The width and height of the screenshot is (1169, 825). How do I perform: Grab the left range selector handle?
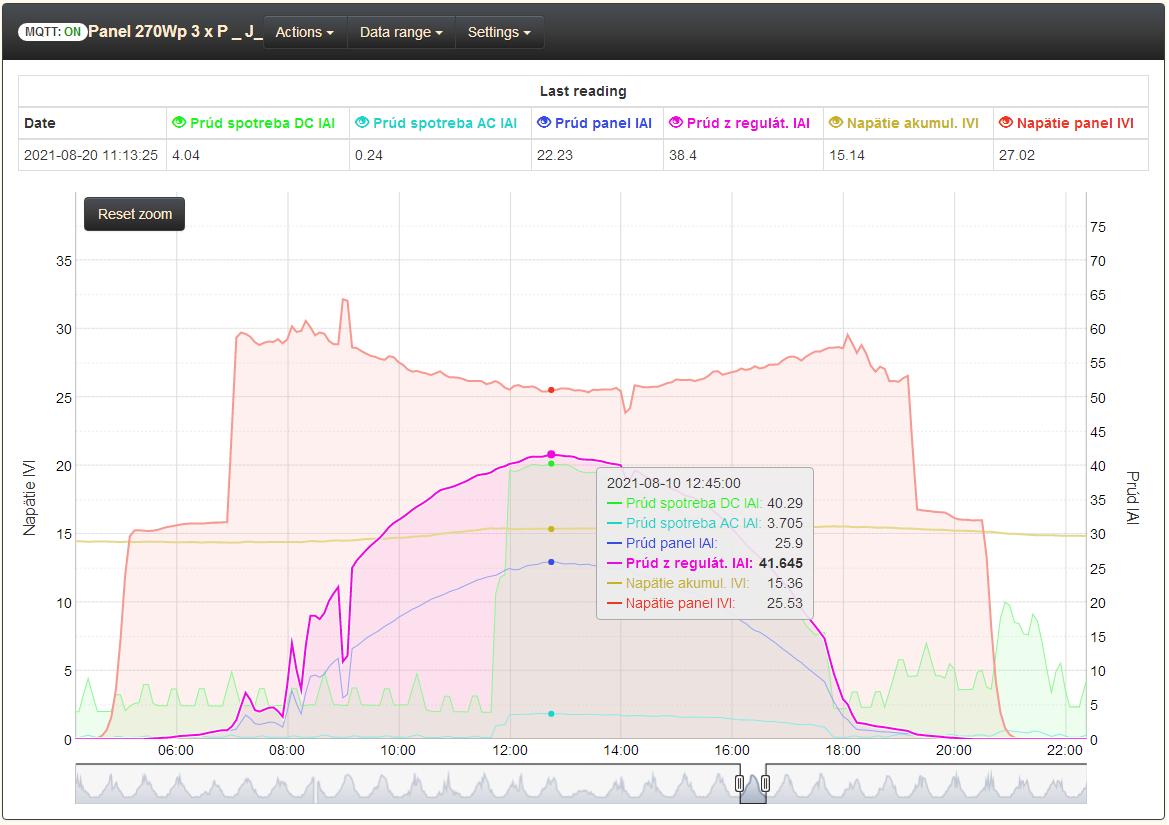pos(740,783)
